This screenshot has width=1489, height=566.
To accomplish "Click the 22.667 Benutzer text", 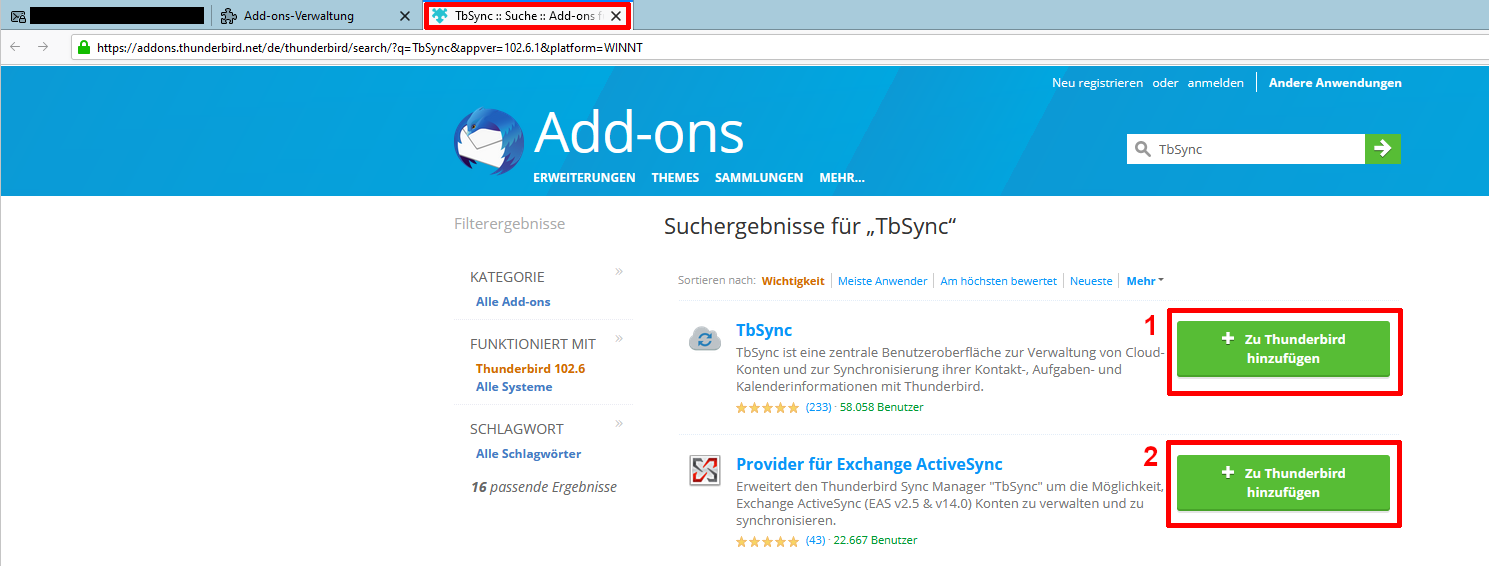I will [x=875, y=540].
